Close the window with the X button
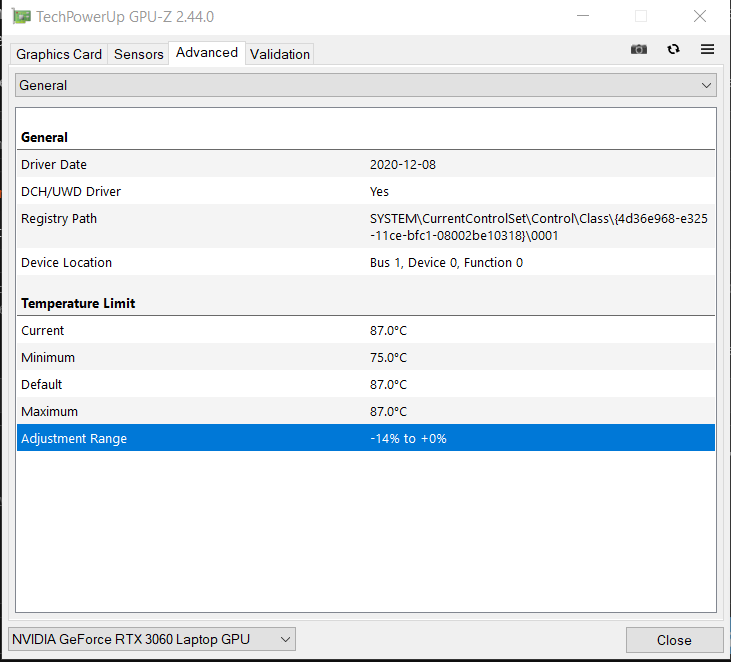Screen dimensions: 731x662 click(x=700, y=16)
